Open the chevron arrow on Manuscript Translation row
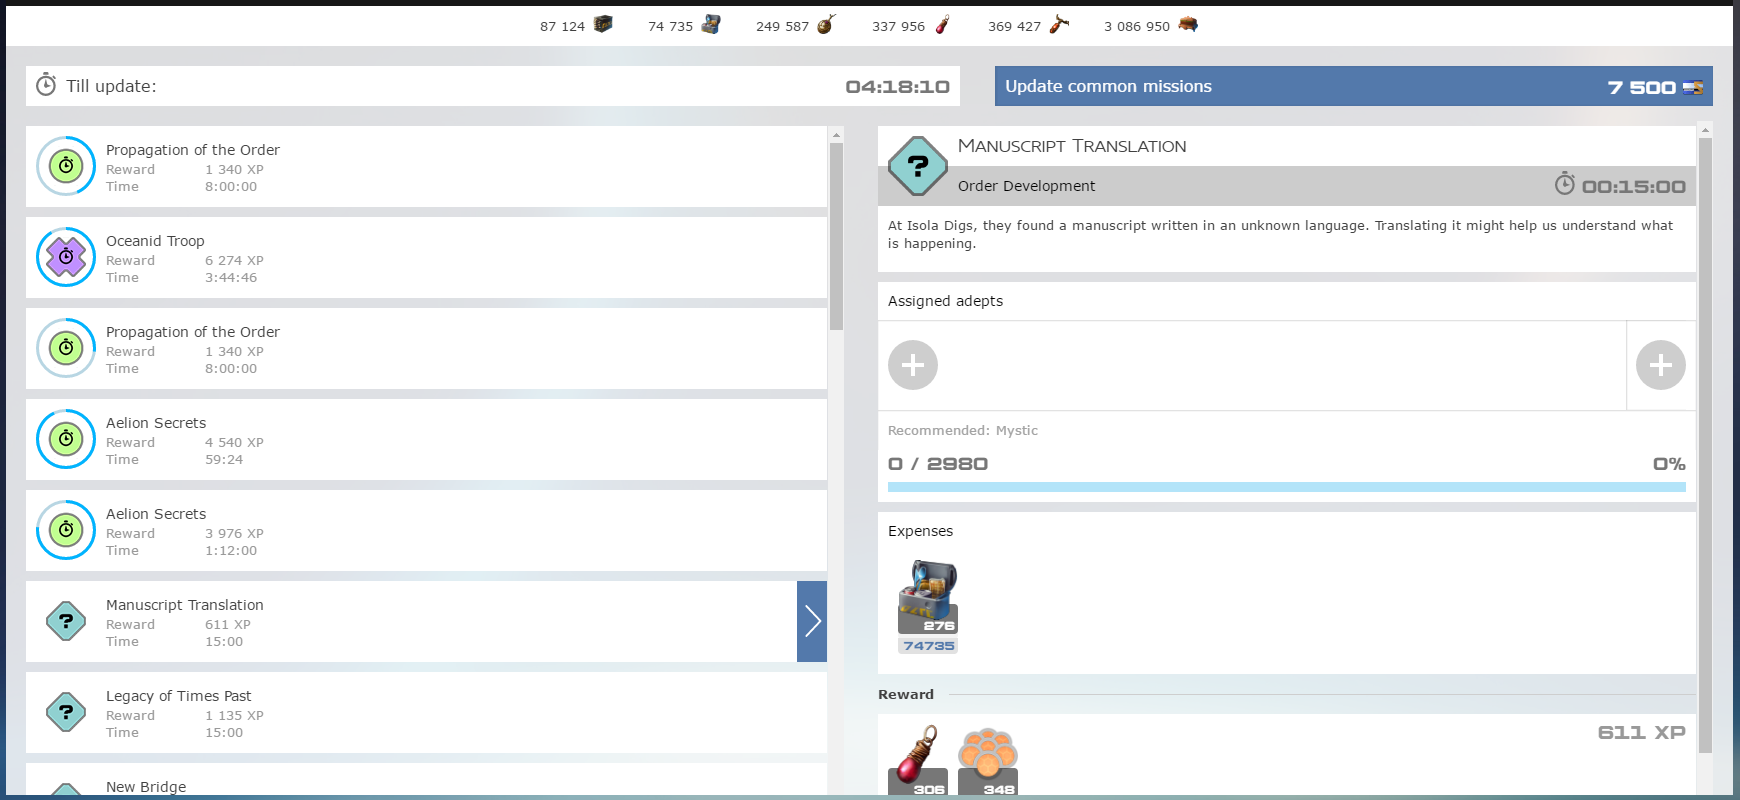This screenshot has width=1740, height=800. pyautogui.click(x=812, y=621)
